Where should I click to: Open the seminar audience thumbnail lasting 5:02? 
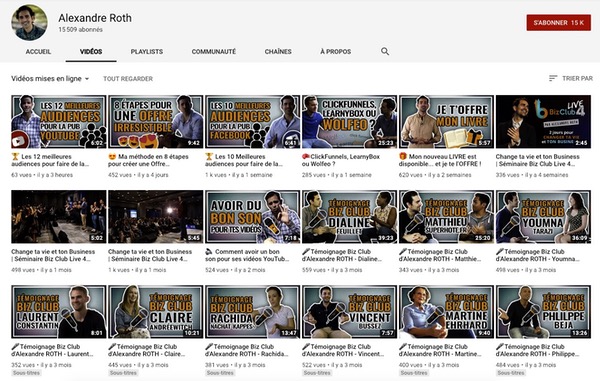(x=59, y=217)
